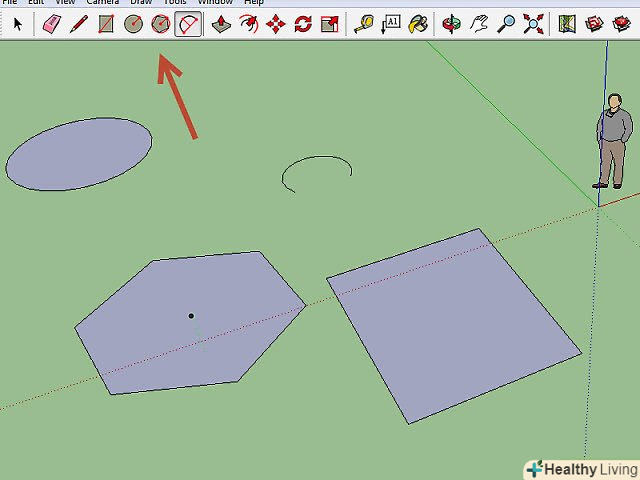The height and width of the screenshot is (480, 640).
Task: Activate the Orbit tool
Action: [452, 24]
